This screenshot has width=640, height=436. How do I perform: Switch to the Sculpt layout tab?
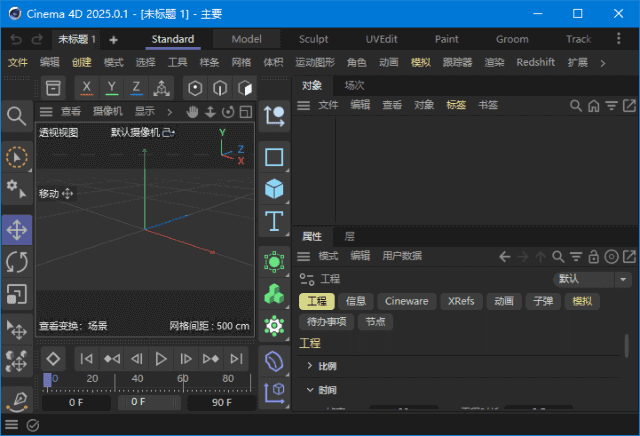click(313, 39)
